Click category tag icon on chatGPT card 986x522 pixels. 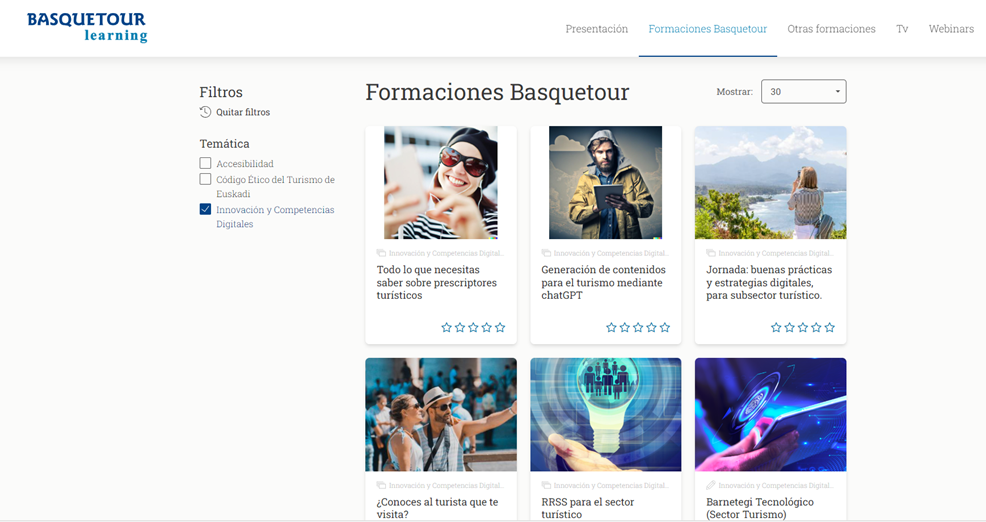(x=546, y=254)
